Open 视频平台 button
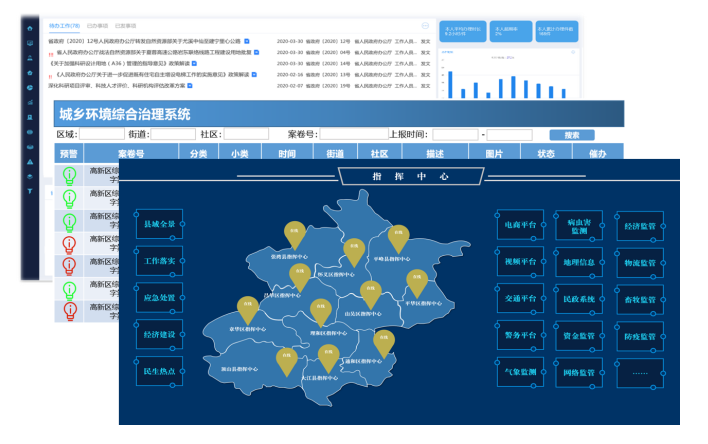Viewport: 708px width, 444px height. tap(520, 262)
